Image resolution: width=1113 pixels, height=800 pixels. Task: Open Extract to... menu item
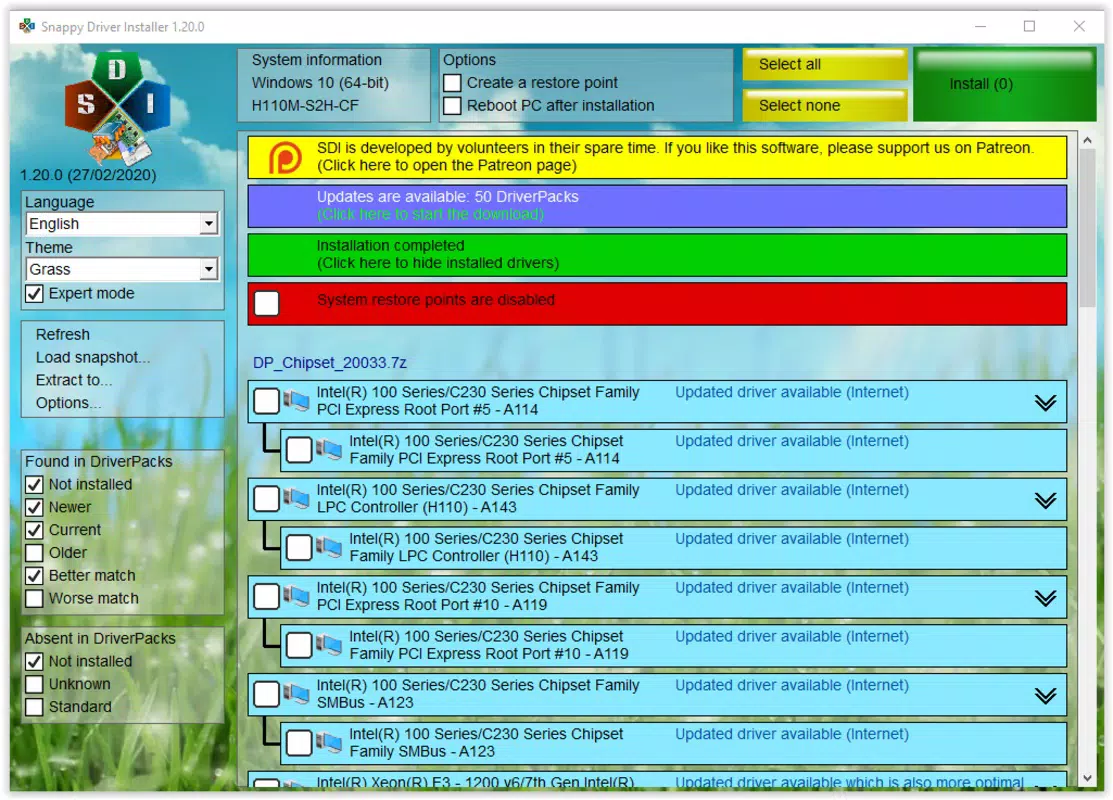[74, 380]
